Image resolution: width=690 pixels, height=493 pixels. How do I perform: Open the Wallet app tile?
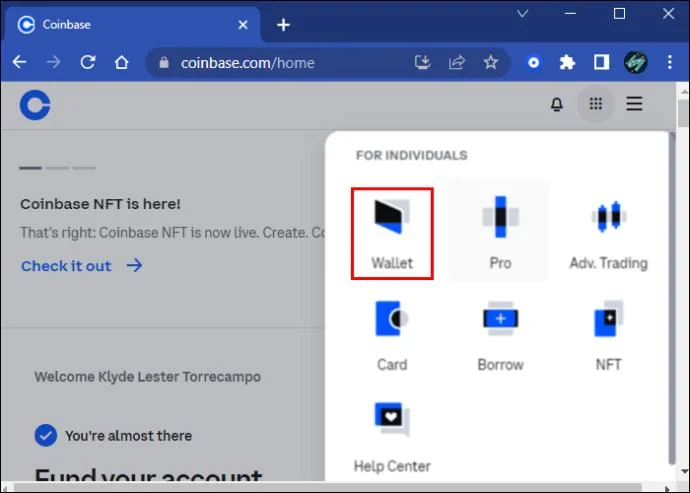point(392,234)
